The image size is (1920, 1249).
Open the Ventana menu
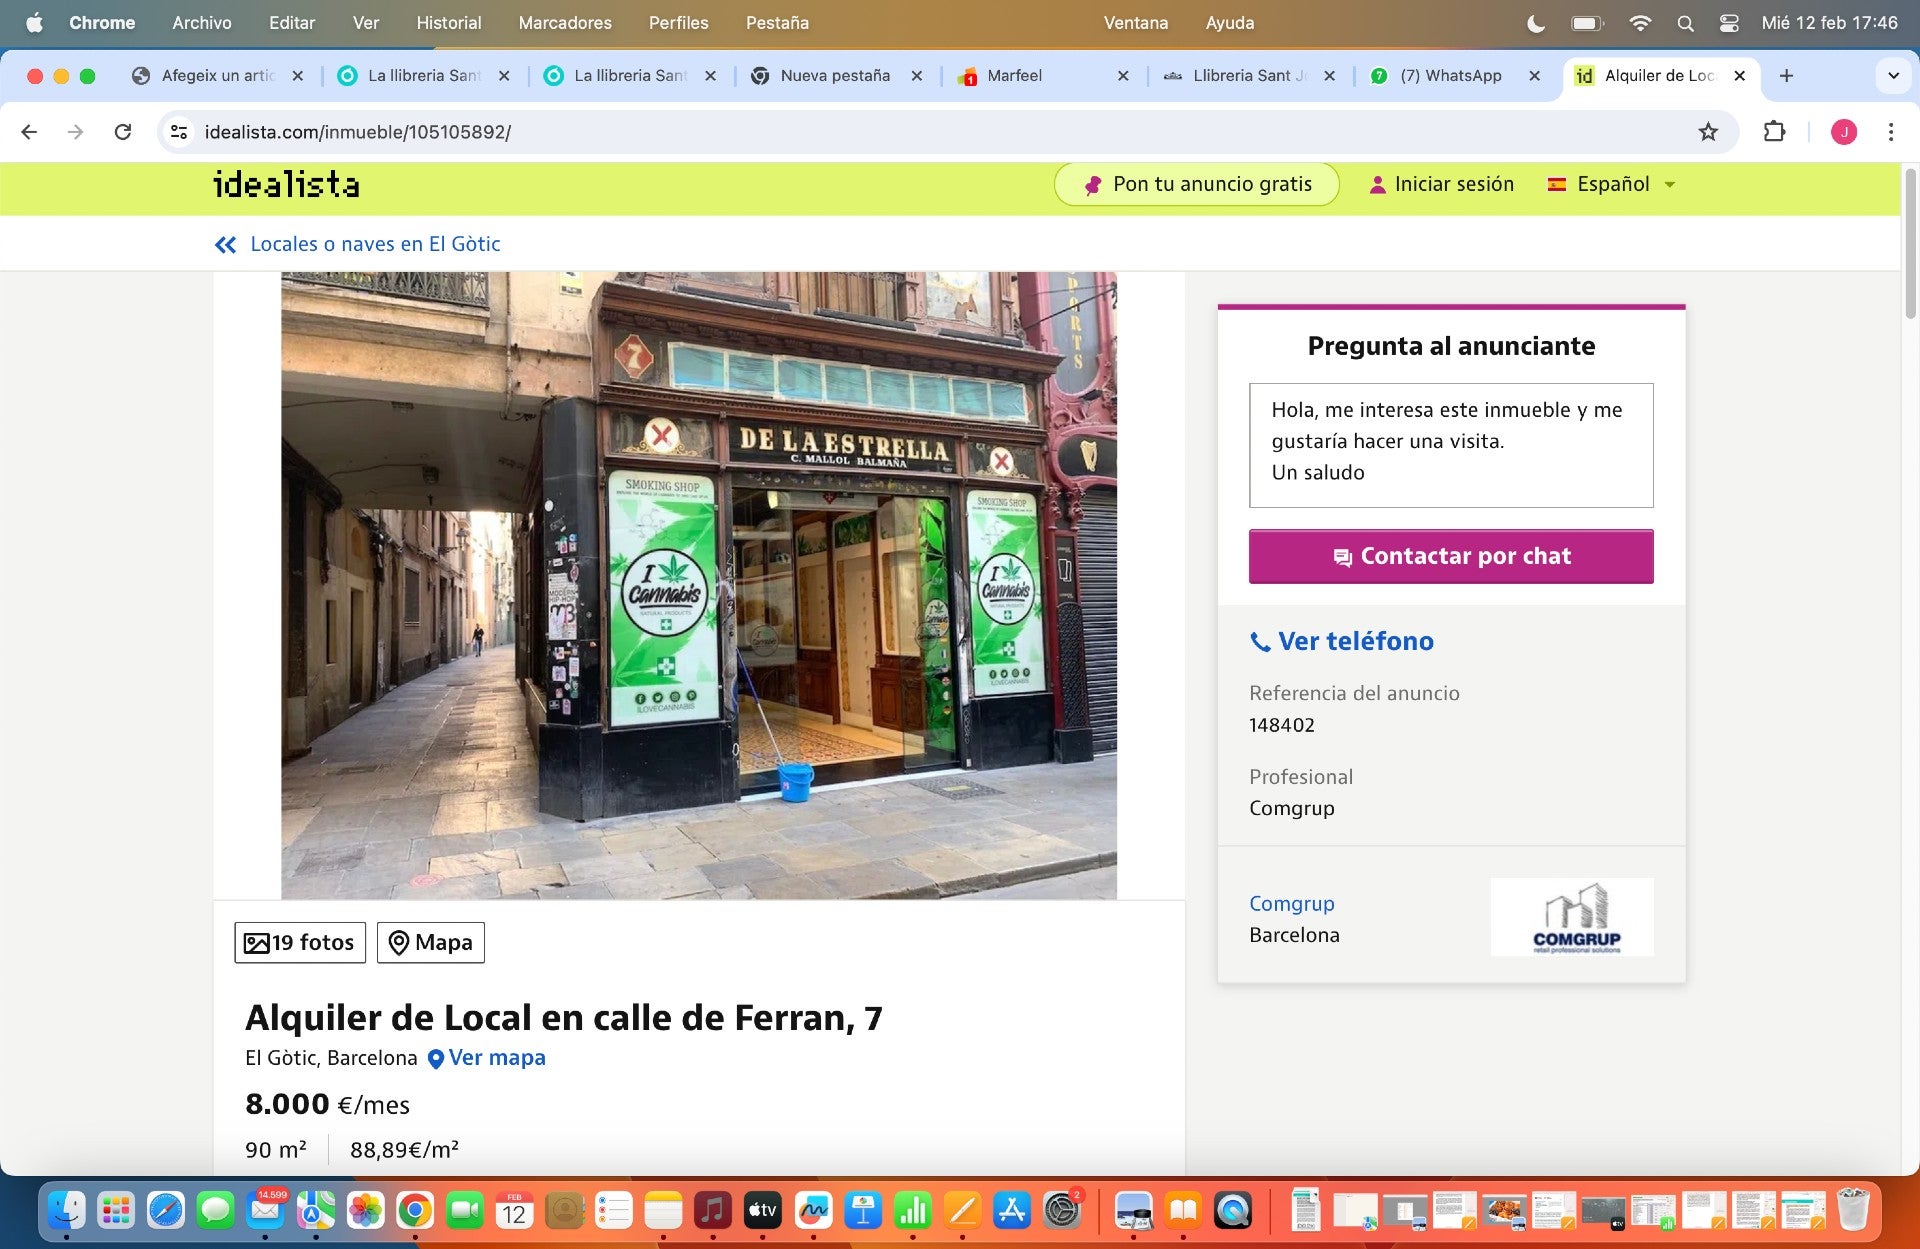[1135, 22]
